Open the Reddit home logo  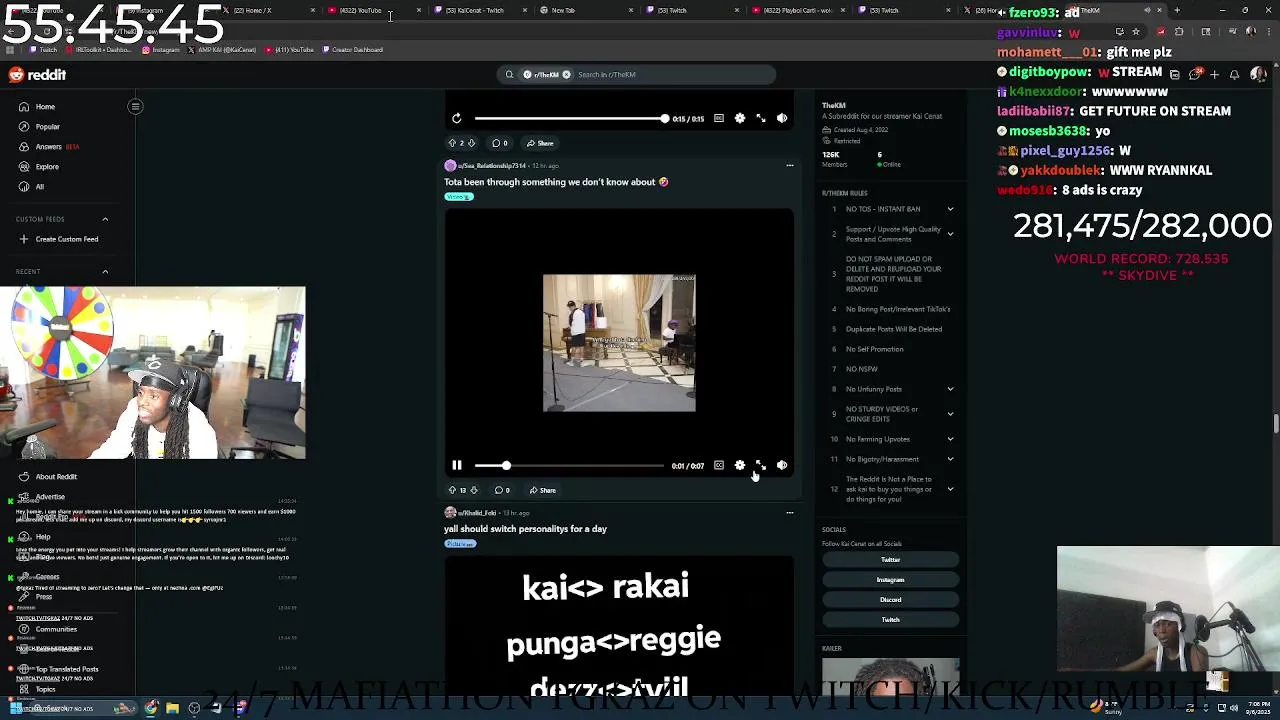click(38, 75)
